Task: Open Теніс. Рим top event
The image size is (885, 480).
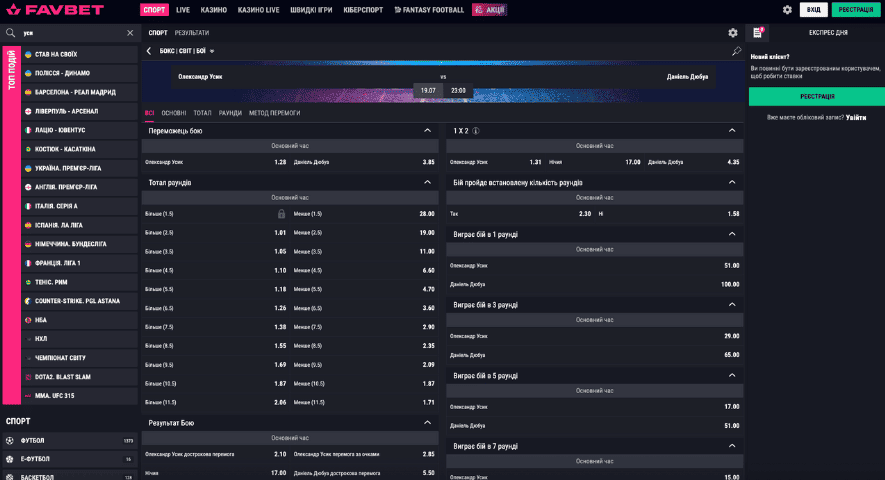Action: pyautogui.click(x=80, y=282)
